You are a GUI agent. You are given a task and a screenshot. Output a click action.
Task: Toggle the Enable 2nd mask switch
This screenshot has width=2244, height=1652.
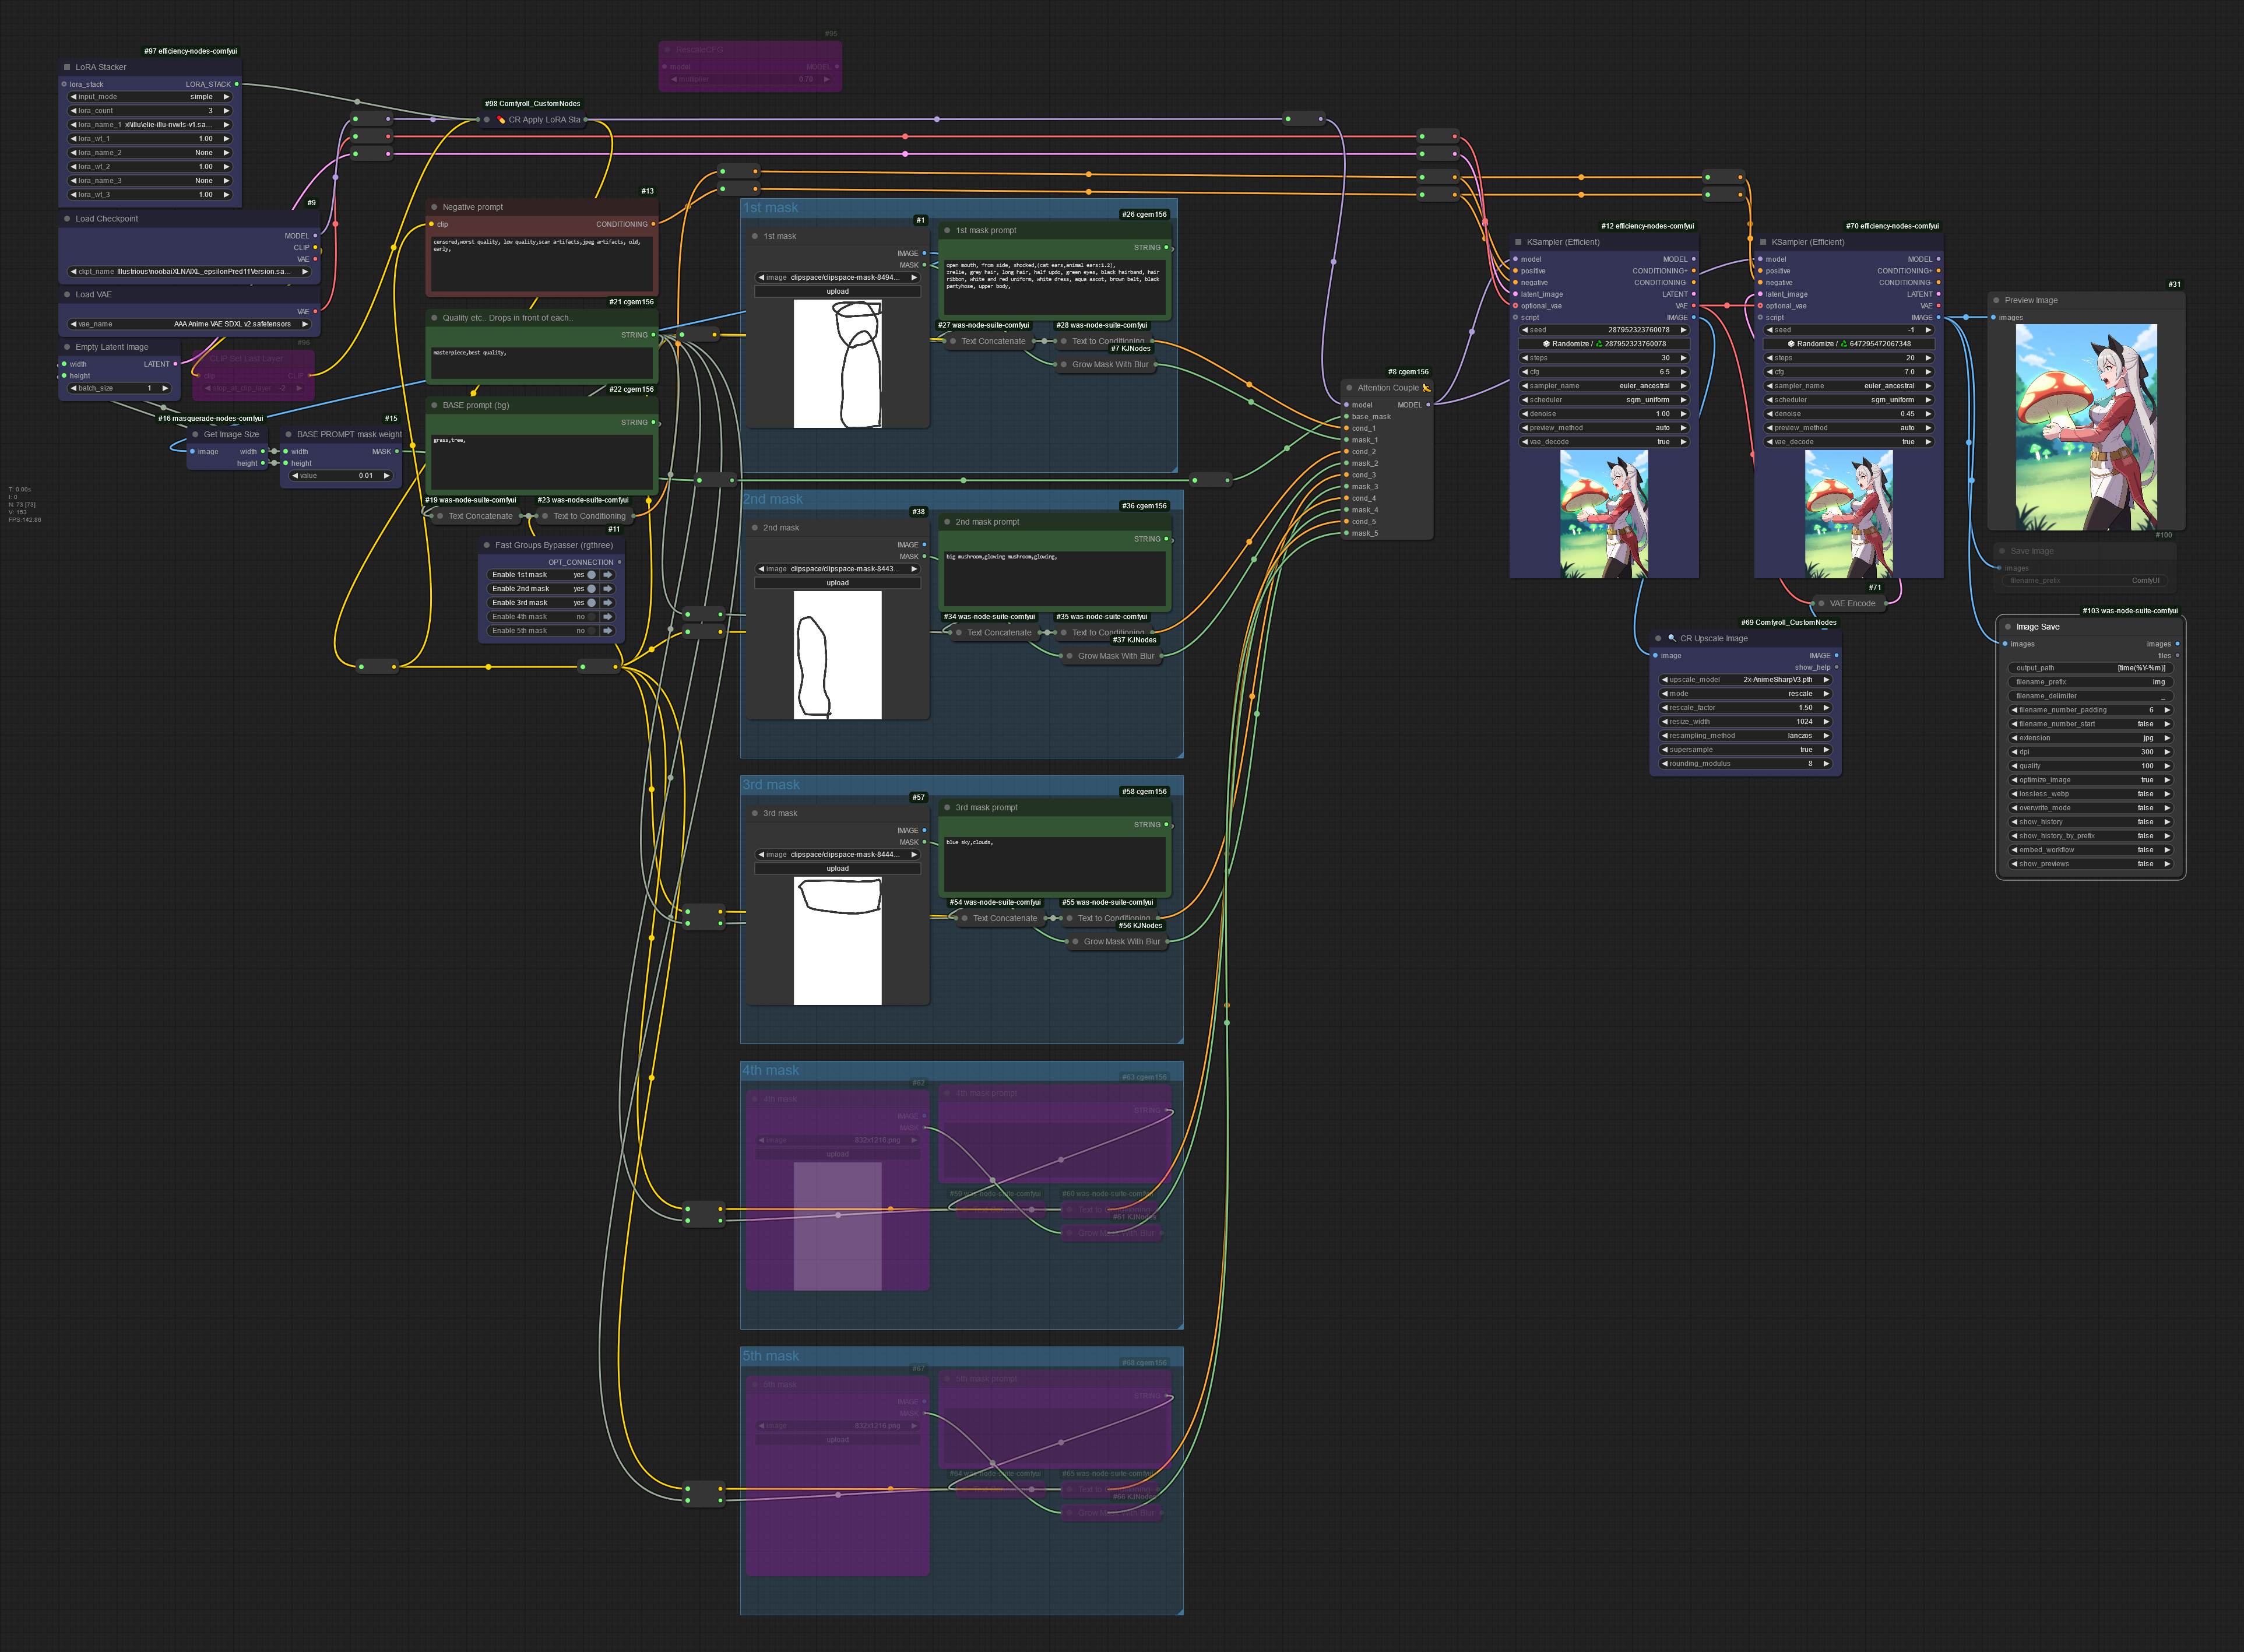coord(591,589)
